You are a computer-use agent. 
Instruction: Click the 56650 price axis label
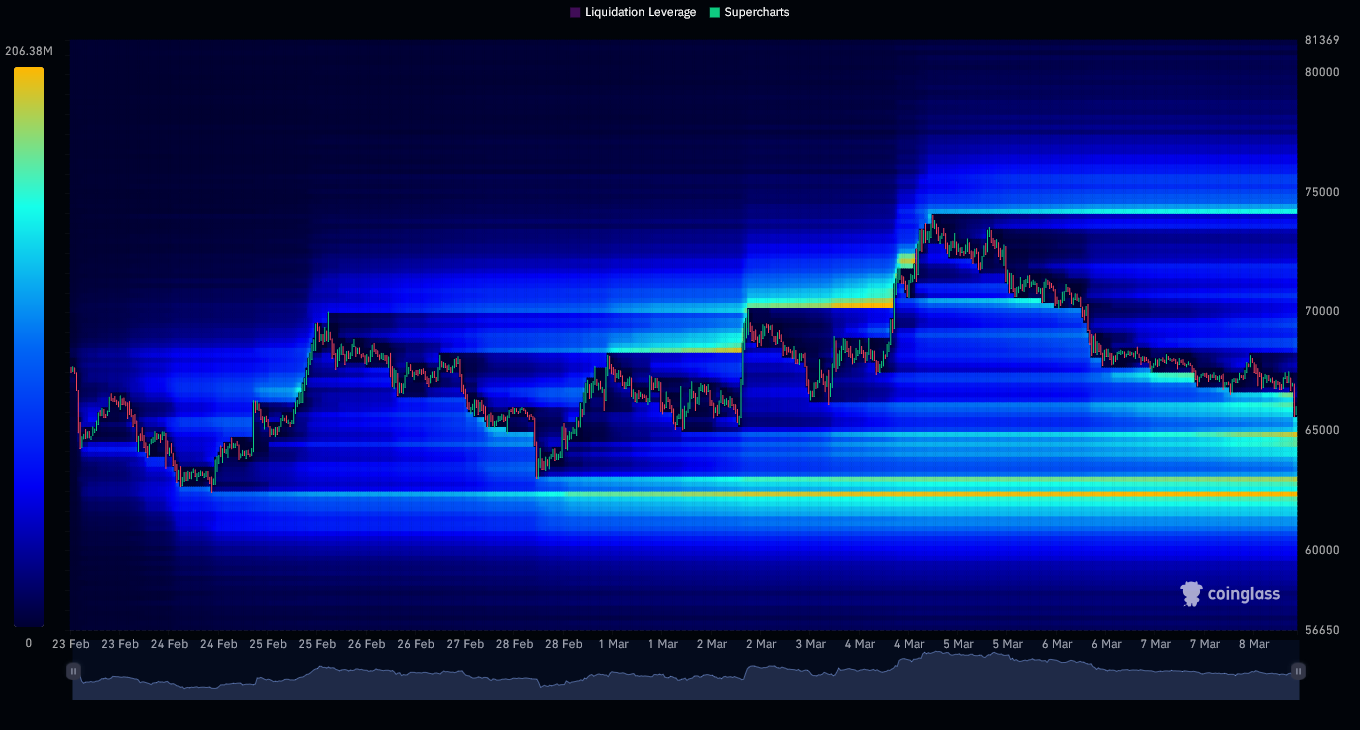pyautogui.click(x=1322, y=630)
